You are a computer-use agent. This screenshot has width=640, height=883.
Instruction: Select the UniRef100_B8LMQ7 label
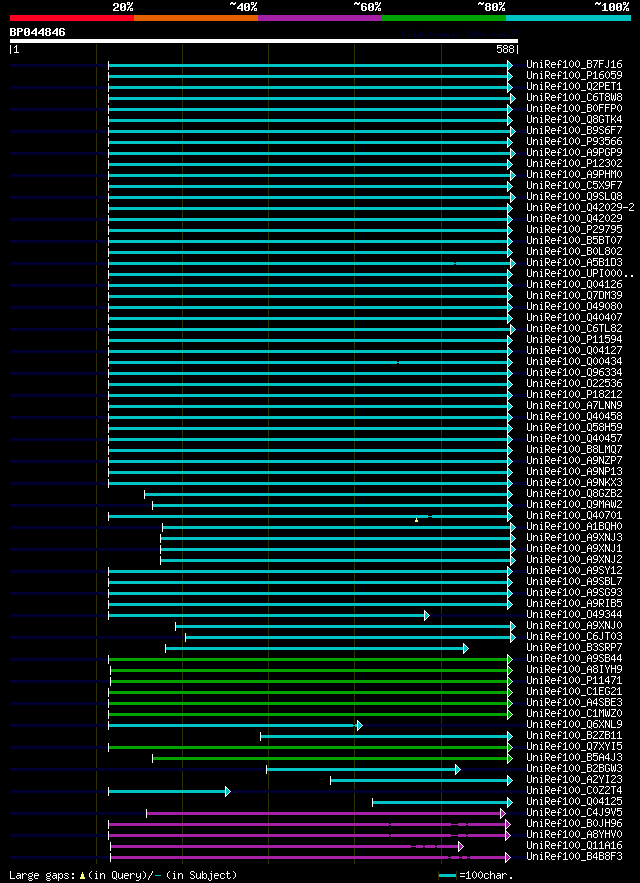click(574, 450)
